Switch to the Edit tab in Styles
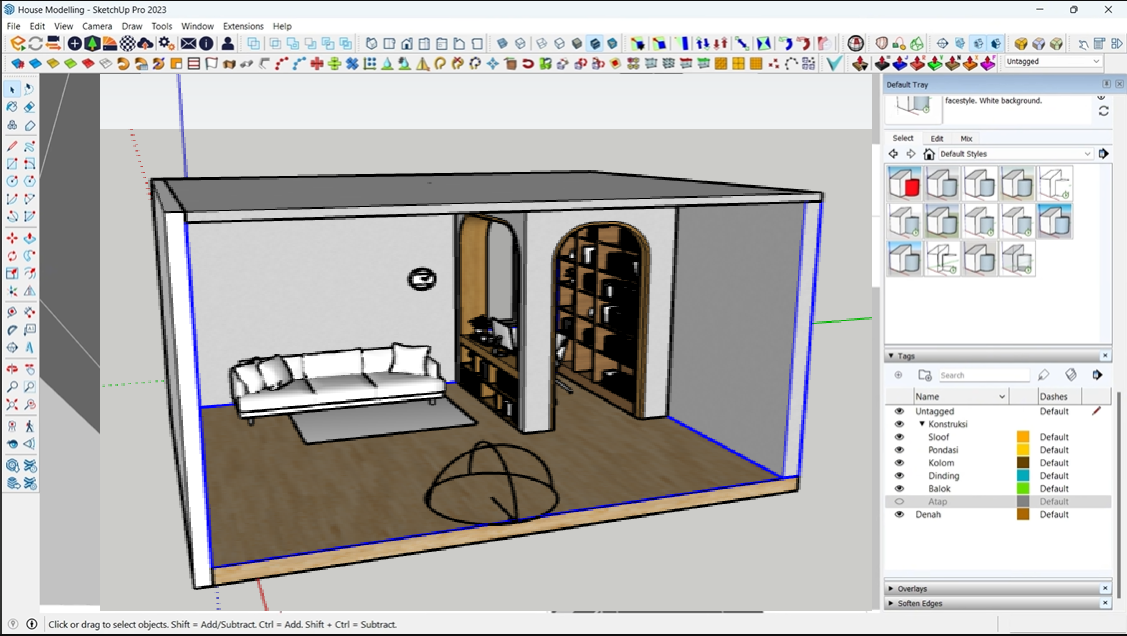 937,138
